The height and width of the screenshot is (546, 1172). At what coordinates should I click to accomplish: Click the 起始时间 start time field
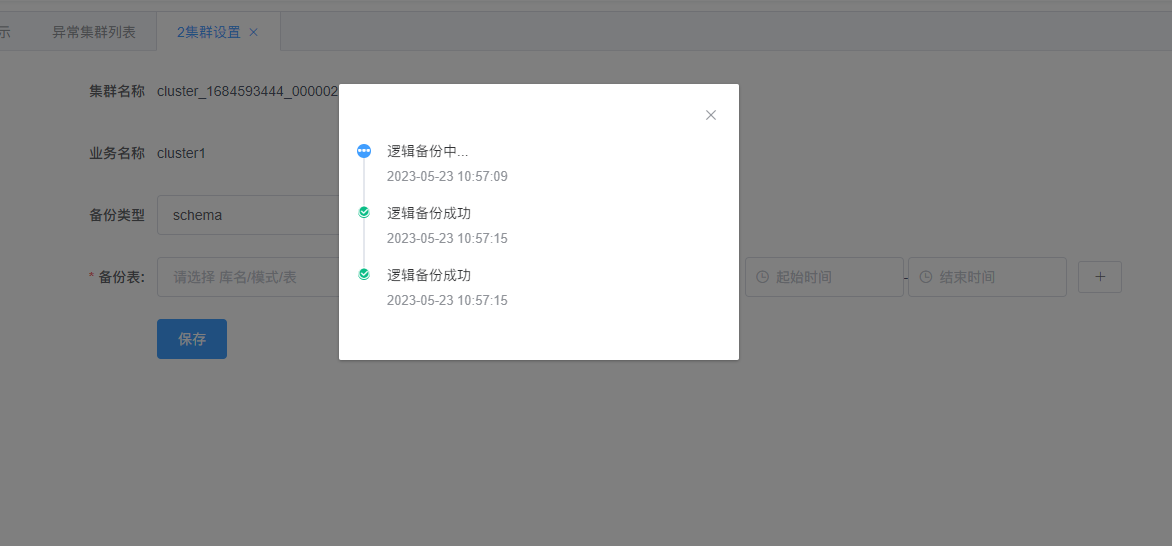(x=824, y=277)
